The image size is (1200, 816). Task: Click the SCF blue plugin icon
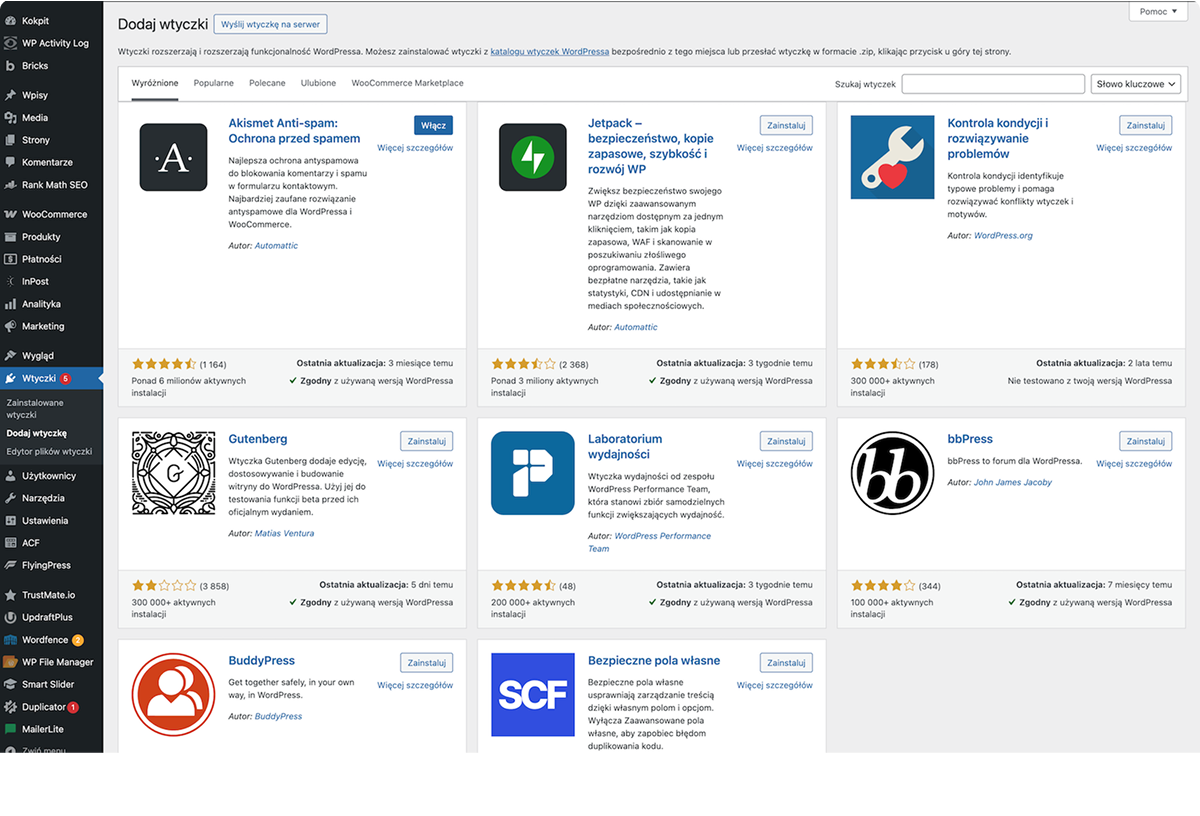[532, 695]
